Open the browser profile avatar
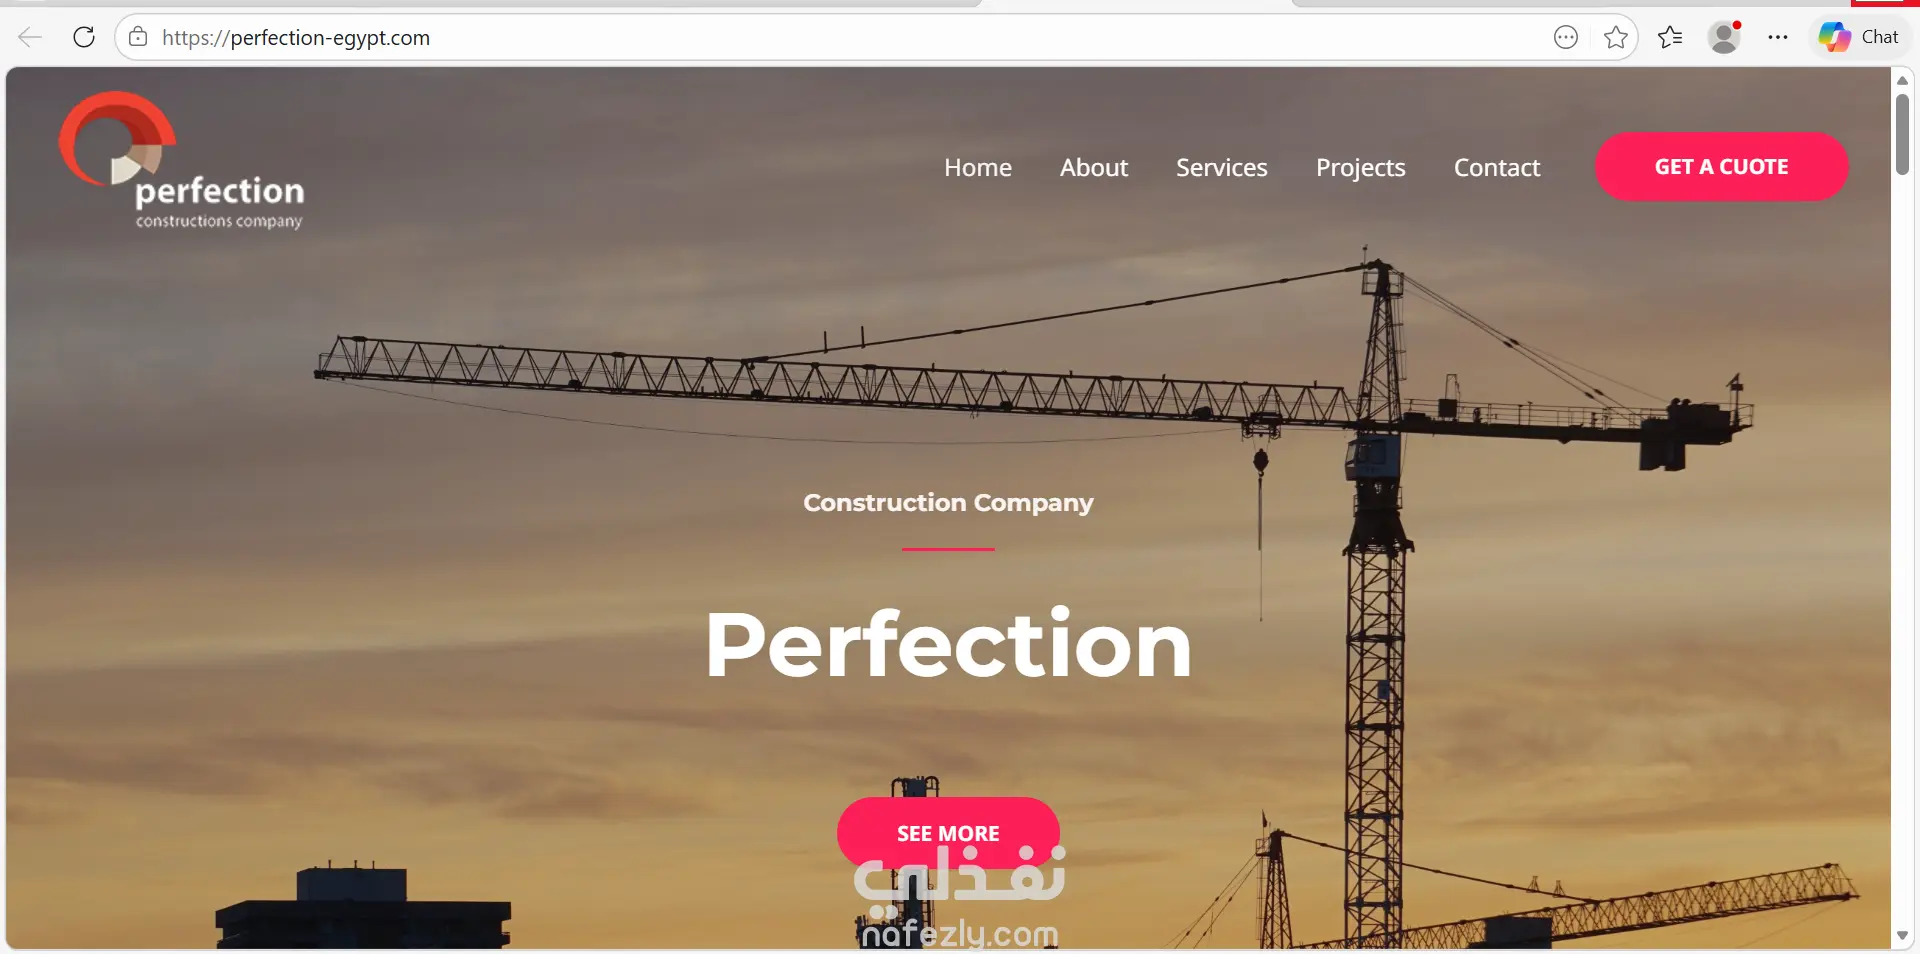 [x=1724, y=38]
